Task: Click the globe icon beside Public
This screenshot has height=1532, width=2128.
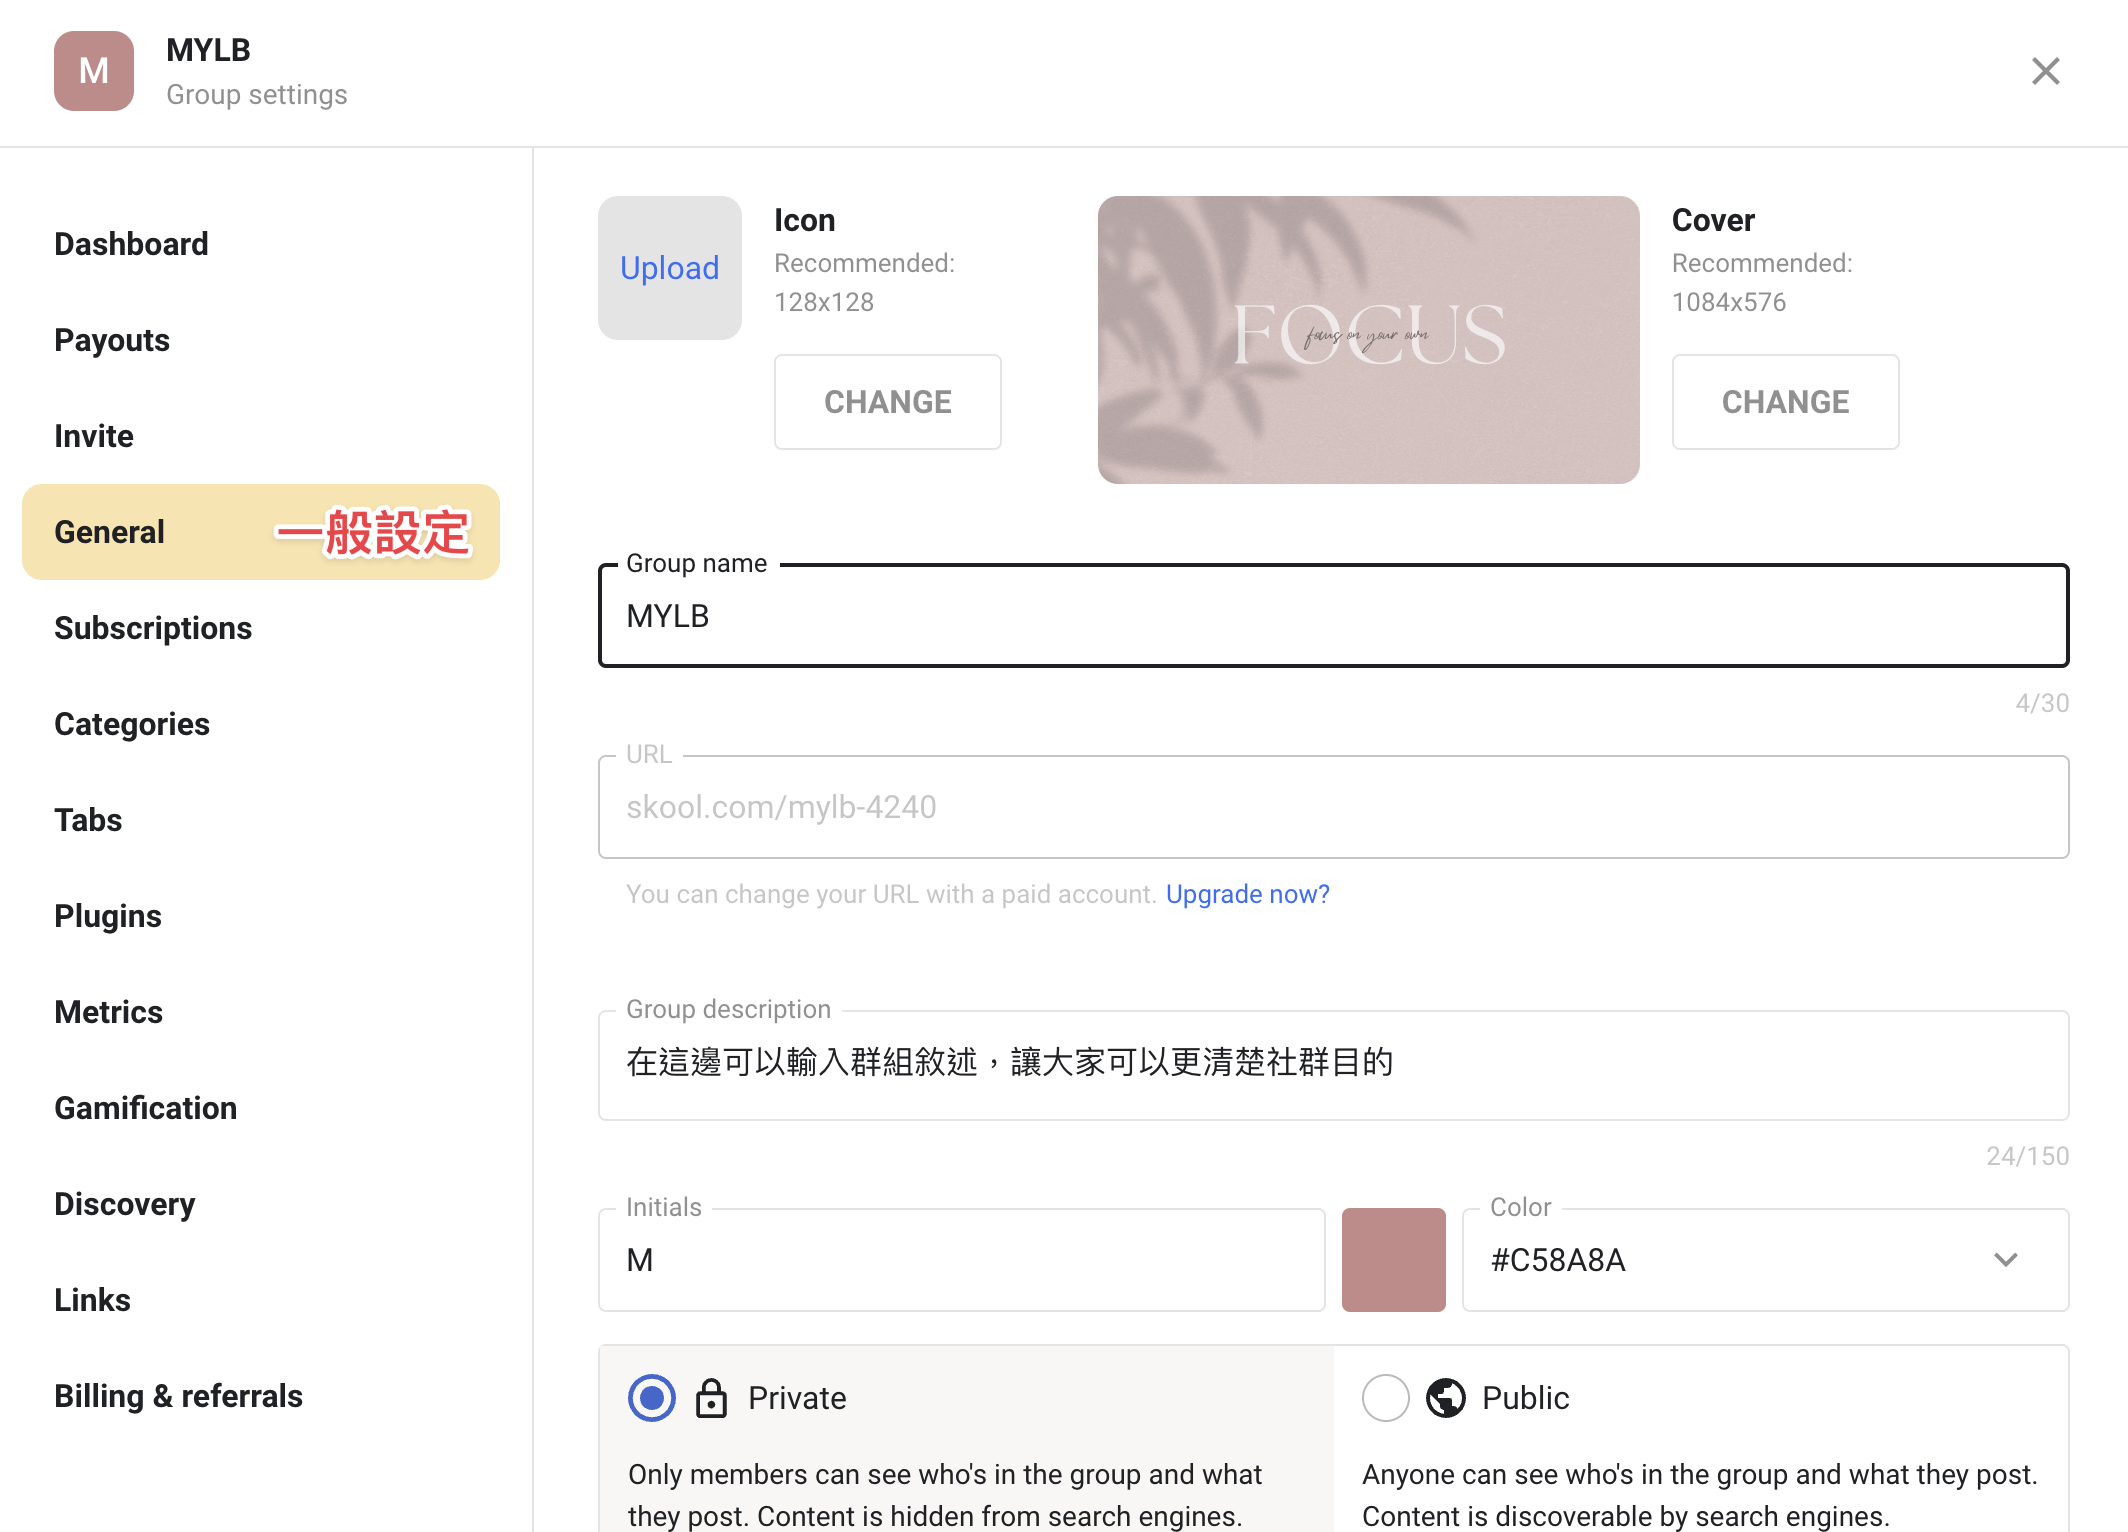Action: (1446, 1398)
